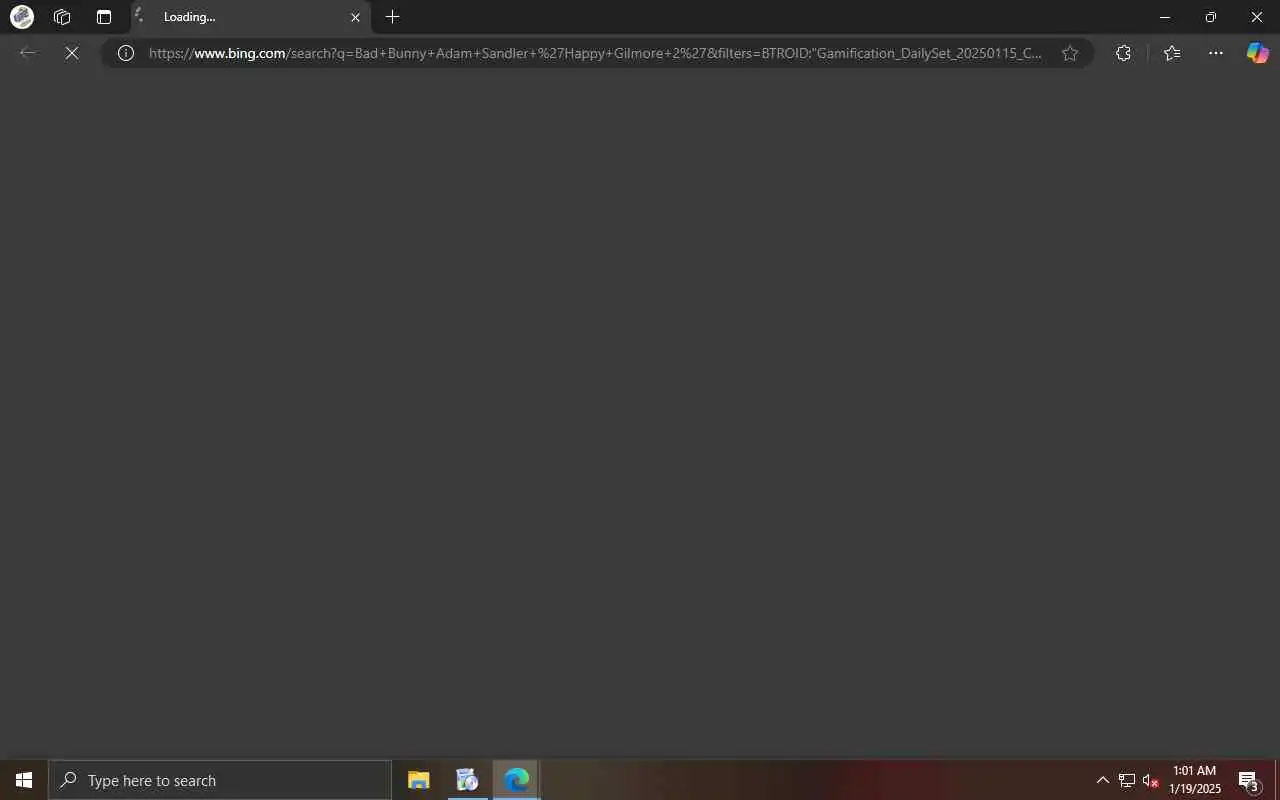Go back with the back arrow
This screenshot has width=1280, height=800.
(28, 53)
